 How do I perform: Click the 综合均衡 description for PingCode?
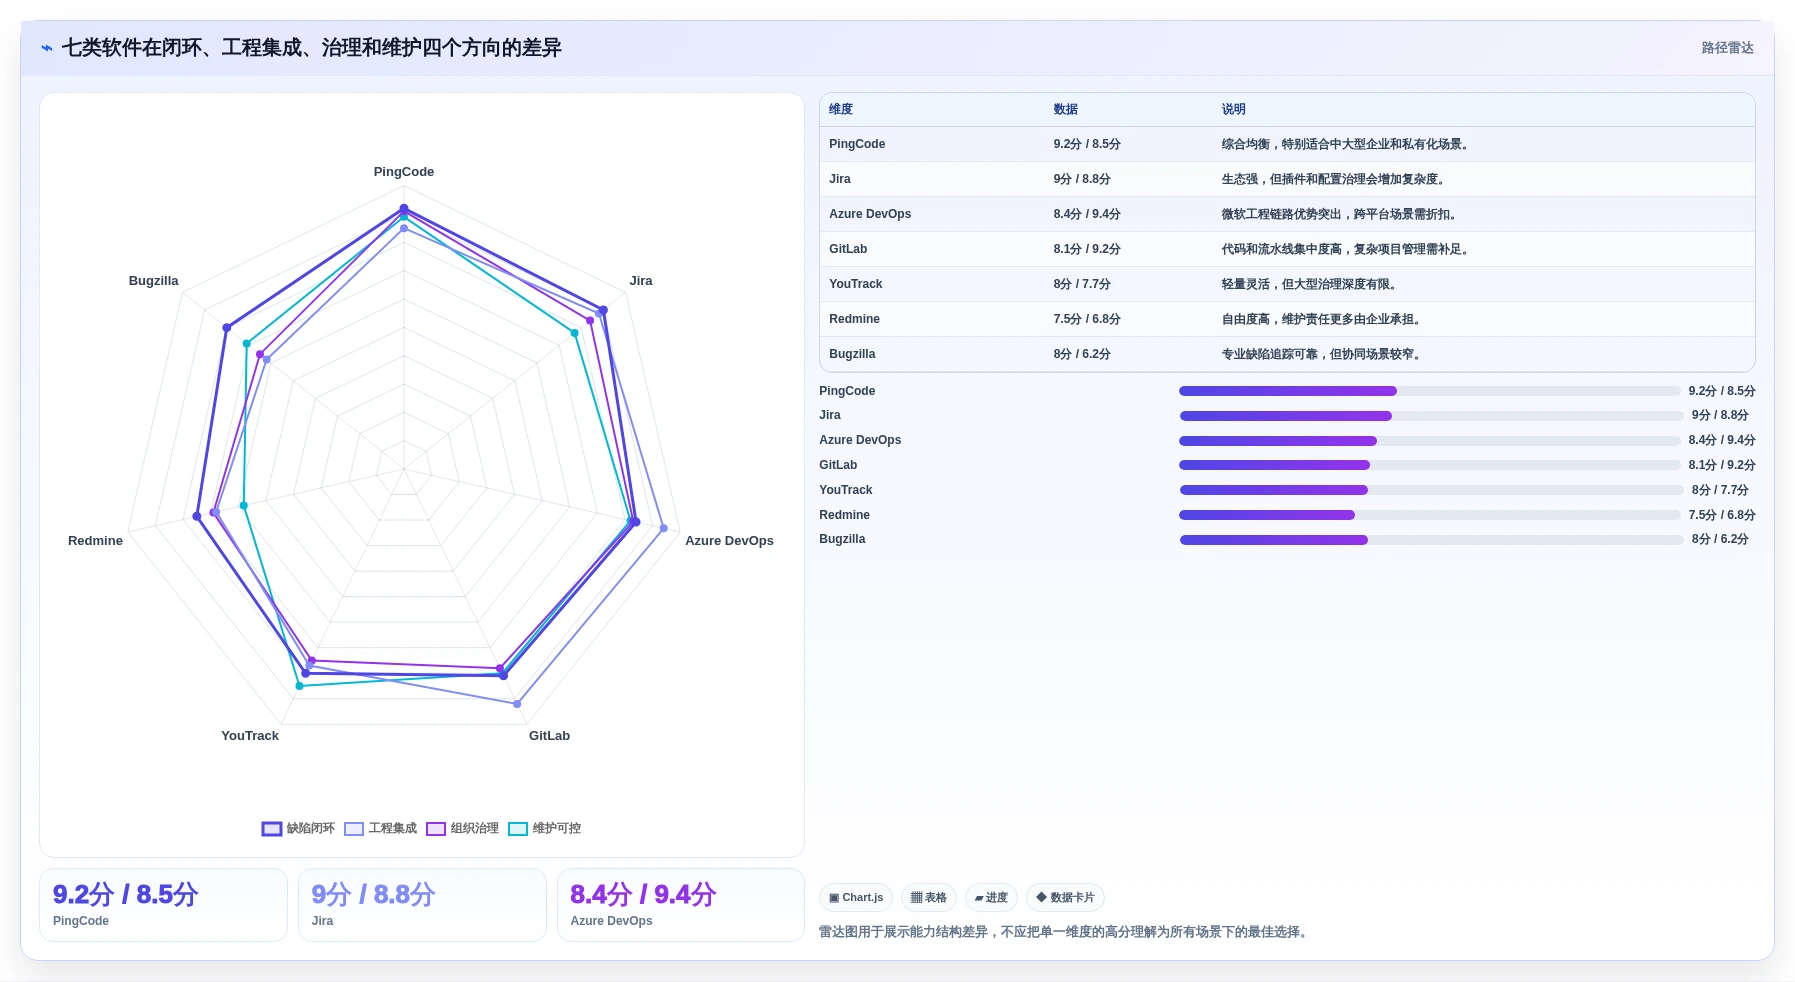tap(1347, 144)
